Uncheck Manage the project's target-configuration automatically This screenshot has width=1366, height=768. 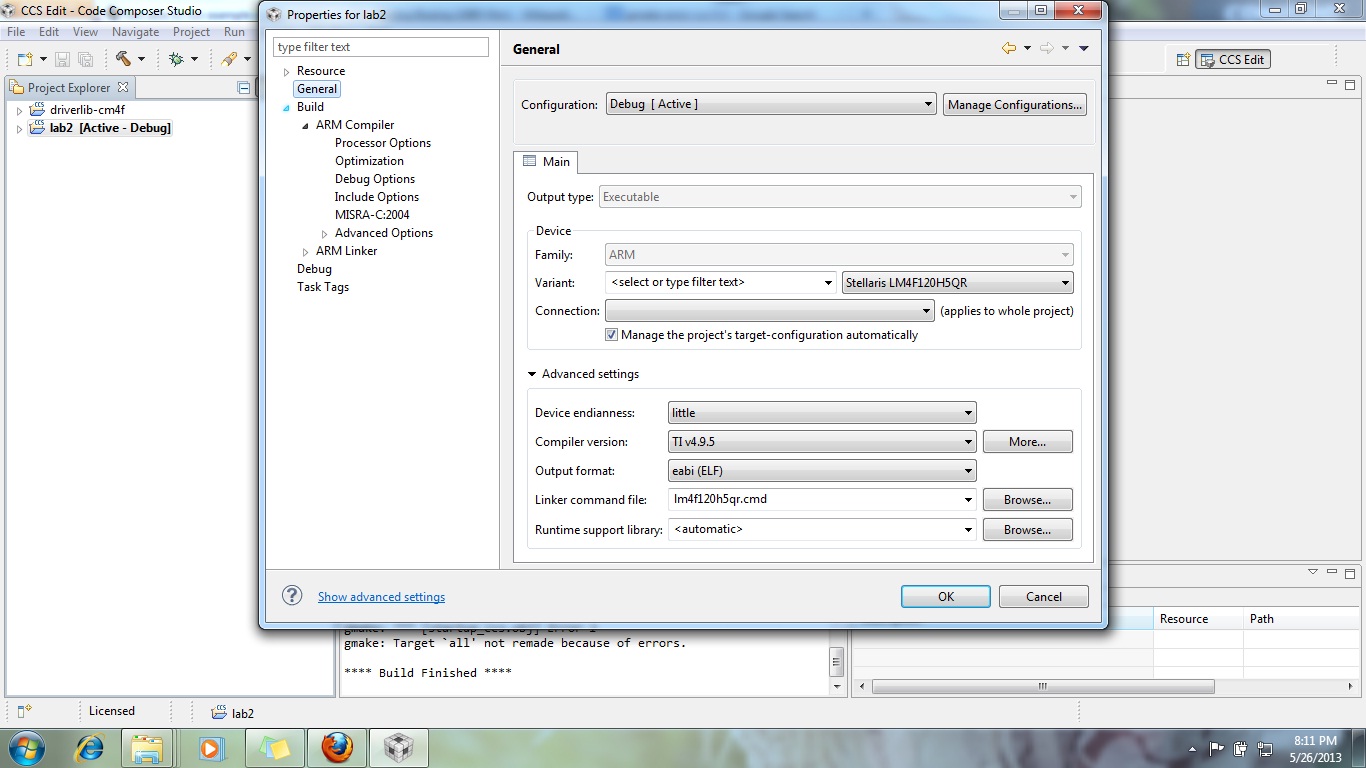(612, 335)
